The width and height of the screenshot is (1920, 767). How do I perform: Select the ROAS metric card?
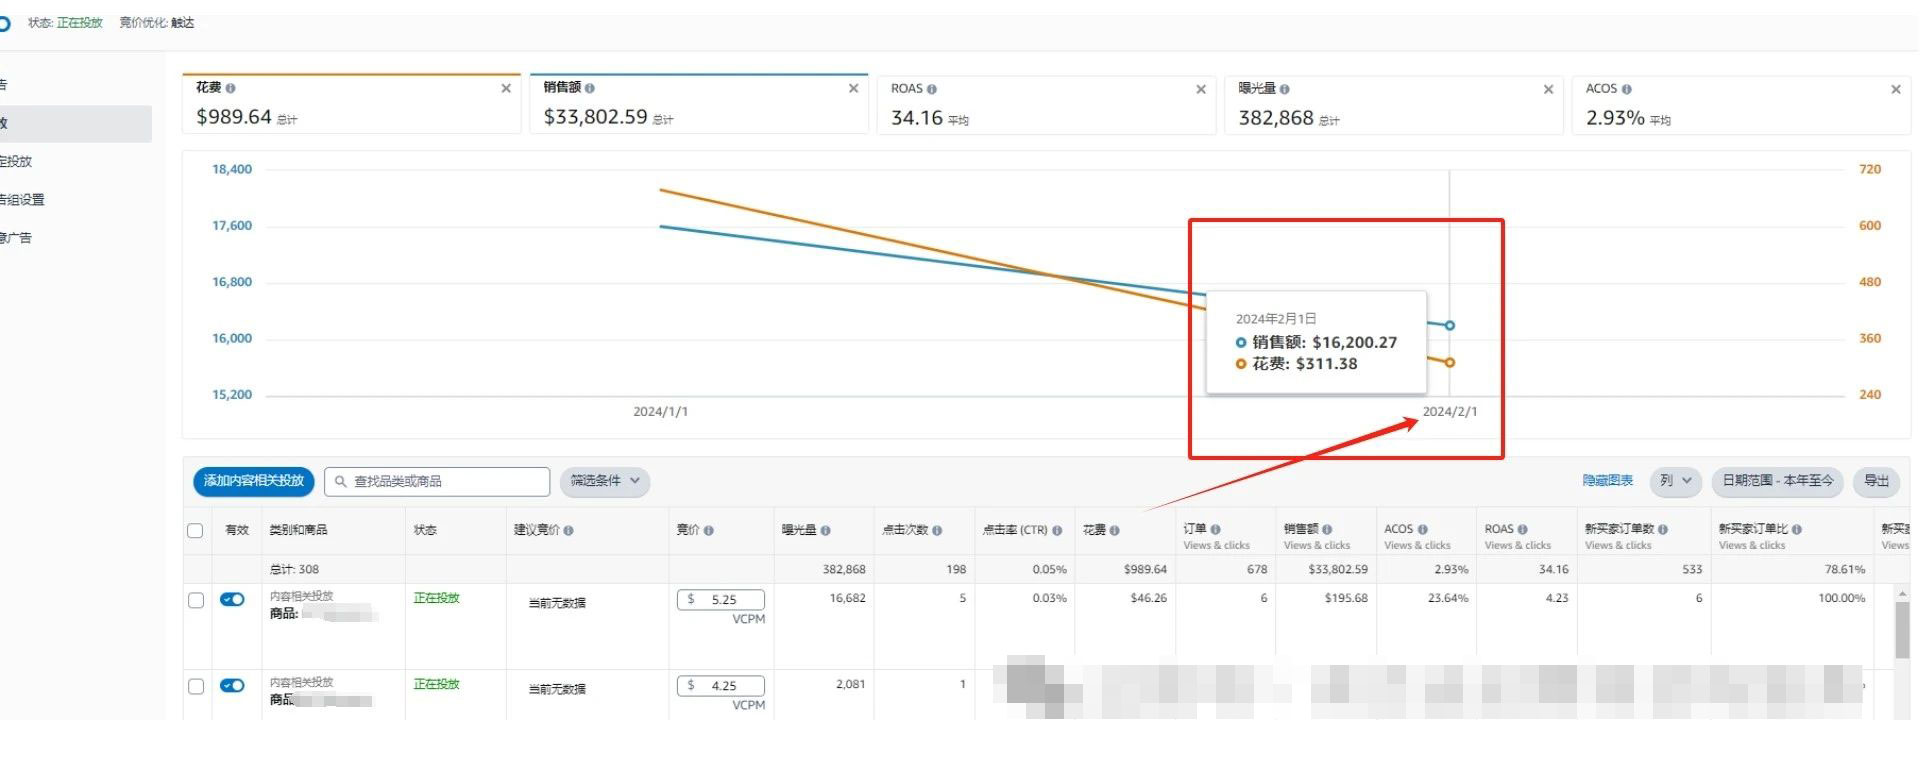(x=1046, y=104)
